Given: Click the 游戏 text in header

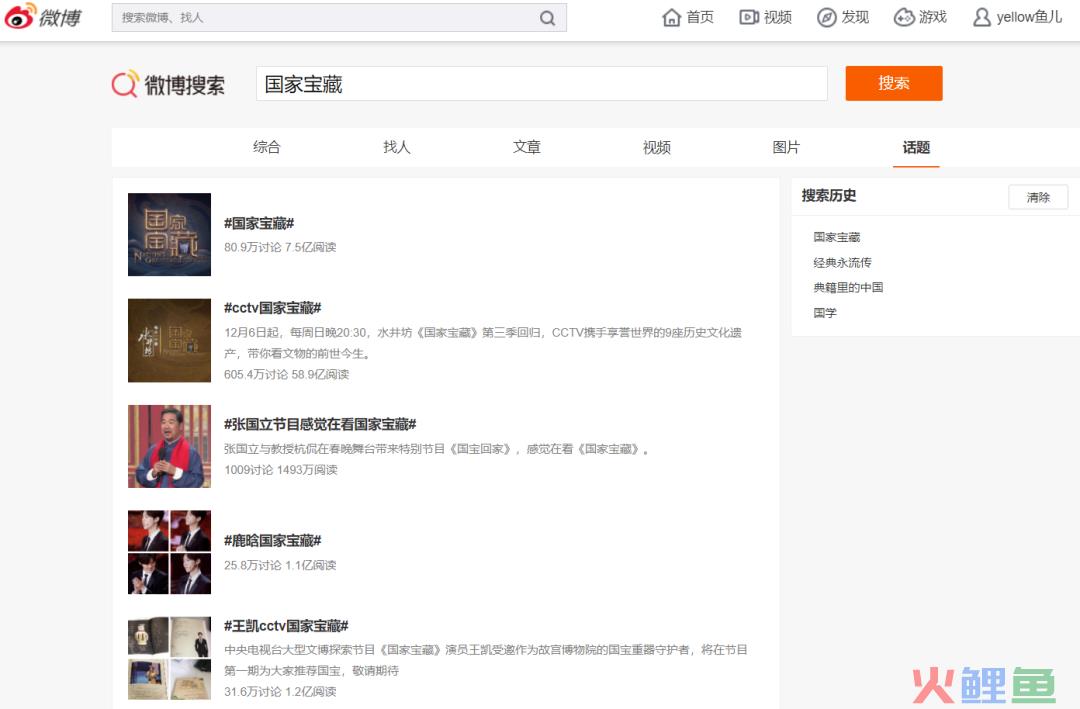Looking at the screenshot, I should (933, 17).
